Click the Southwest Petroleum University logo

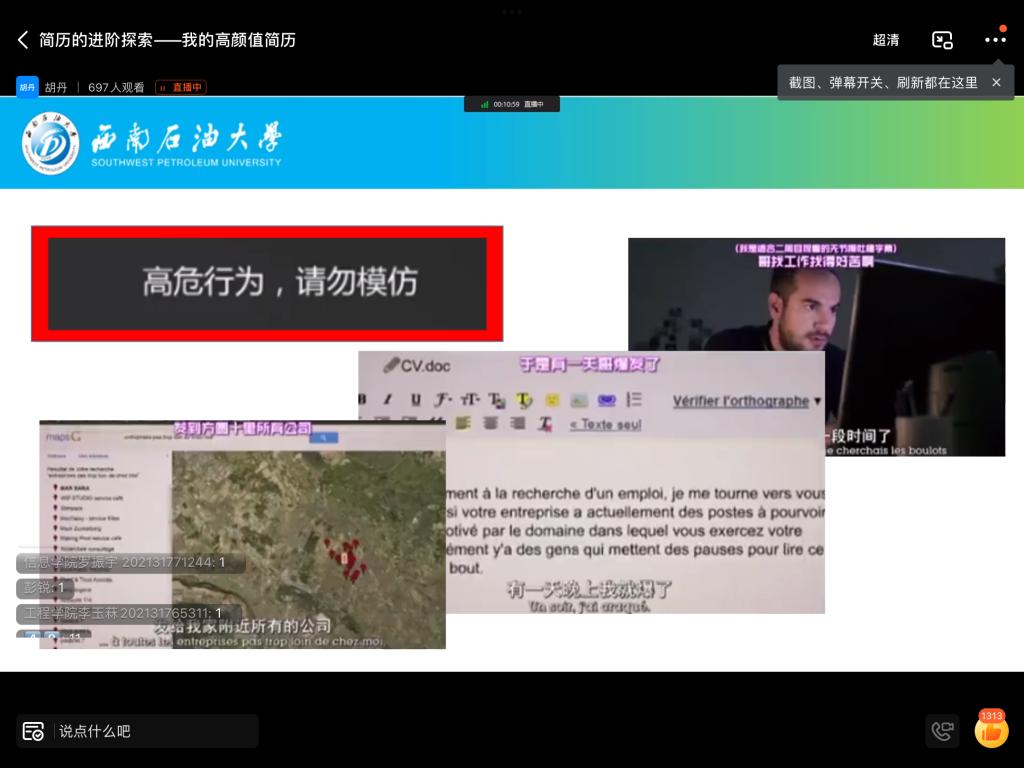[x=51, y=143]
